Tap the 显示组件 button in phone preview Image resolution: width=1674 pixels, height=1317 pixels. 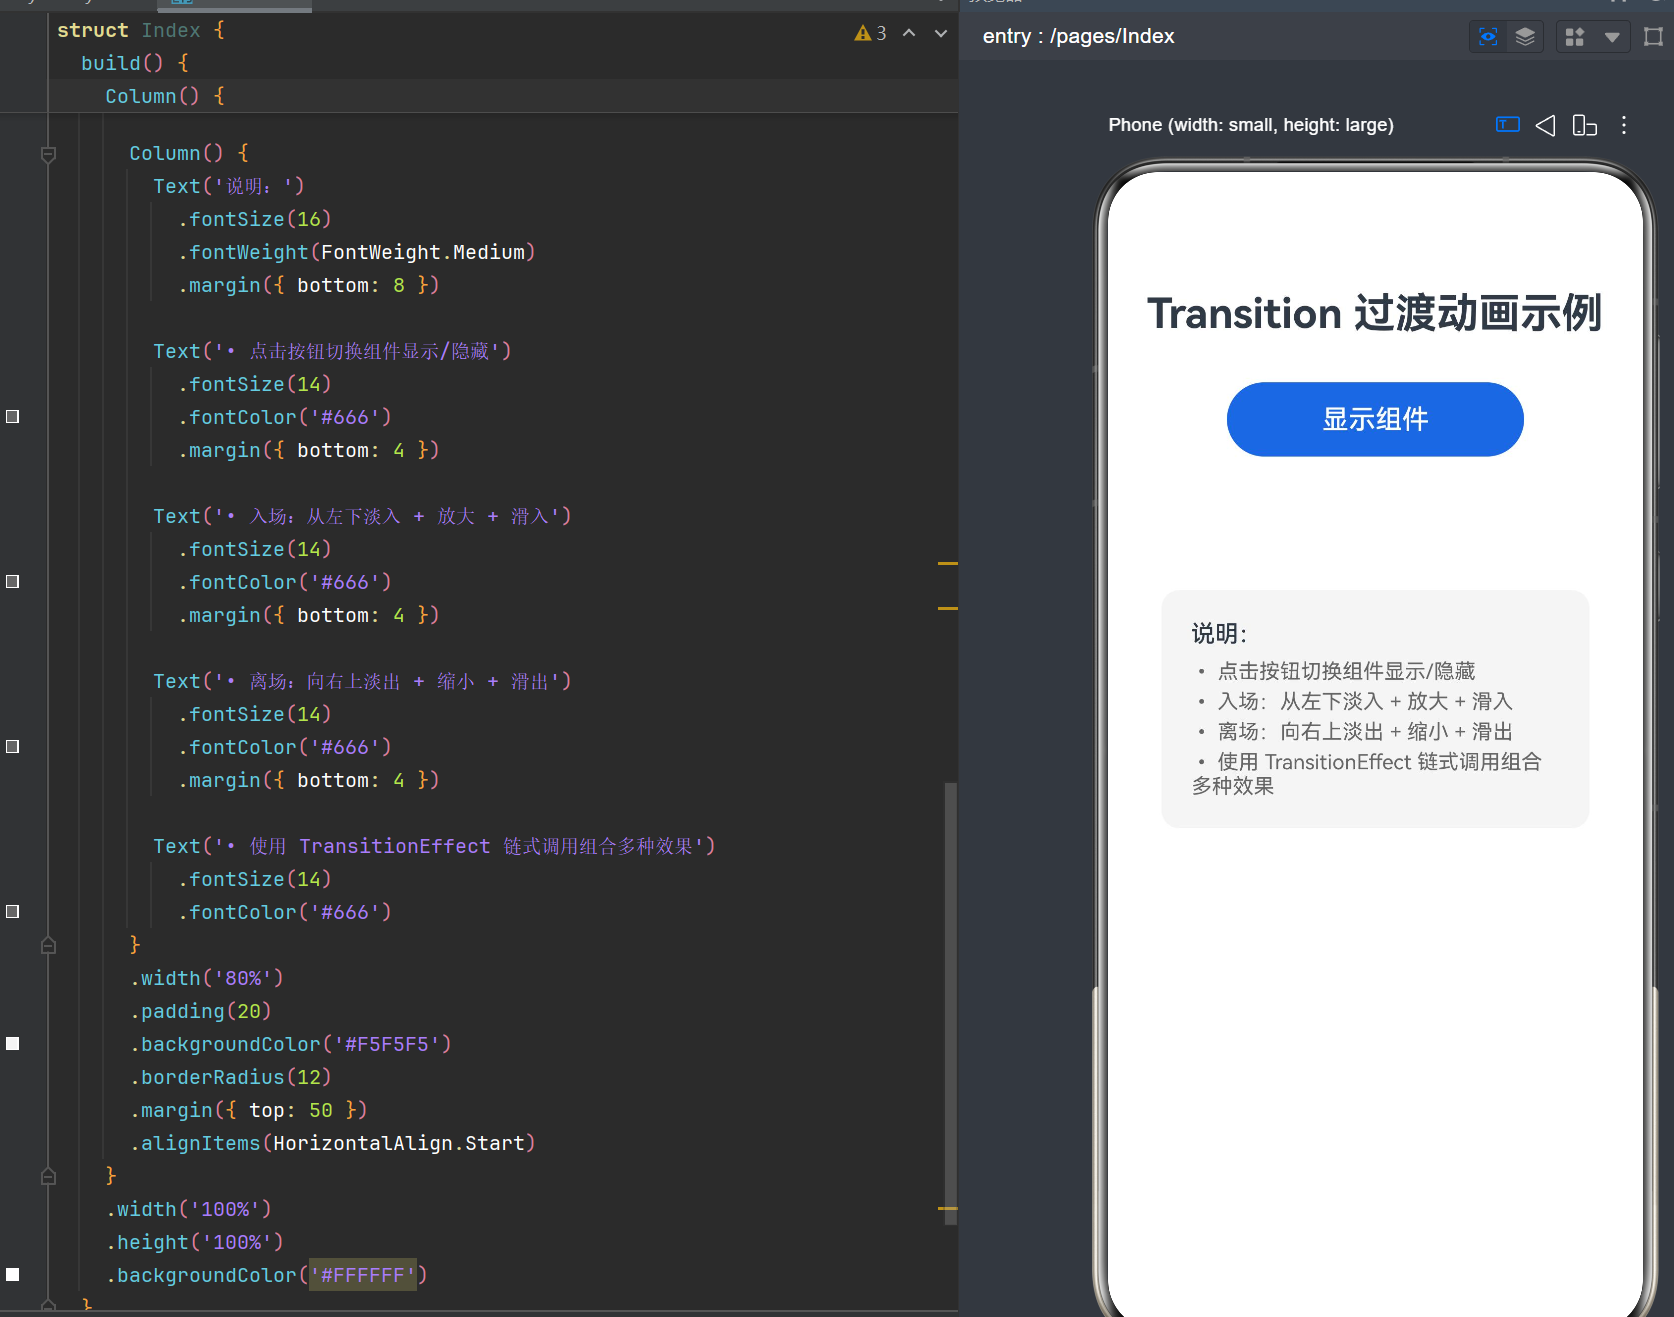pyautogui.click(x=1375, y=419)
